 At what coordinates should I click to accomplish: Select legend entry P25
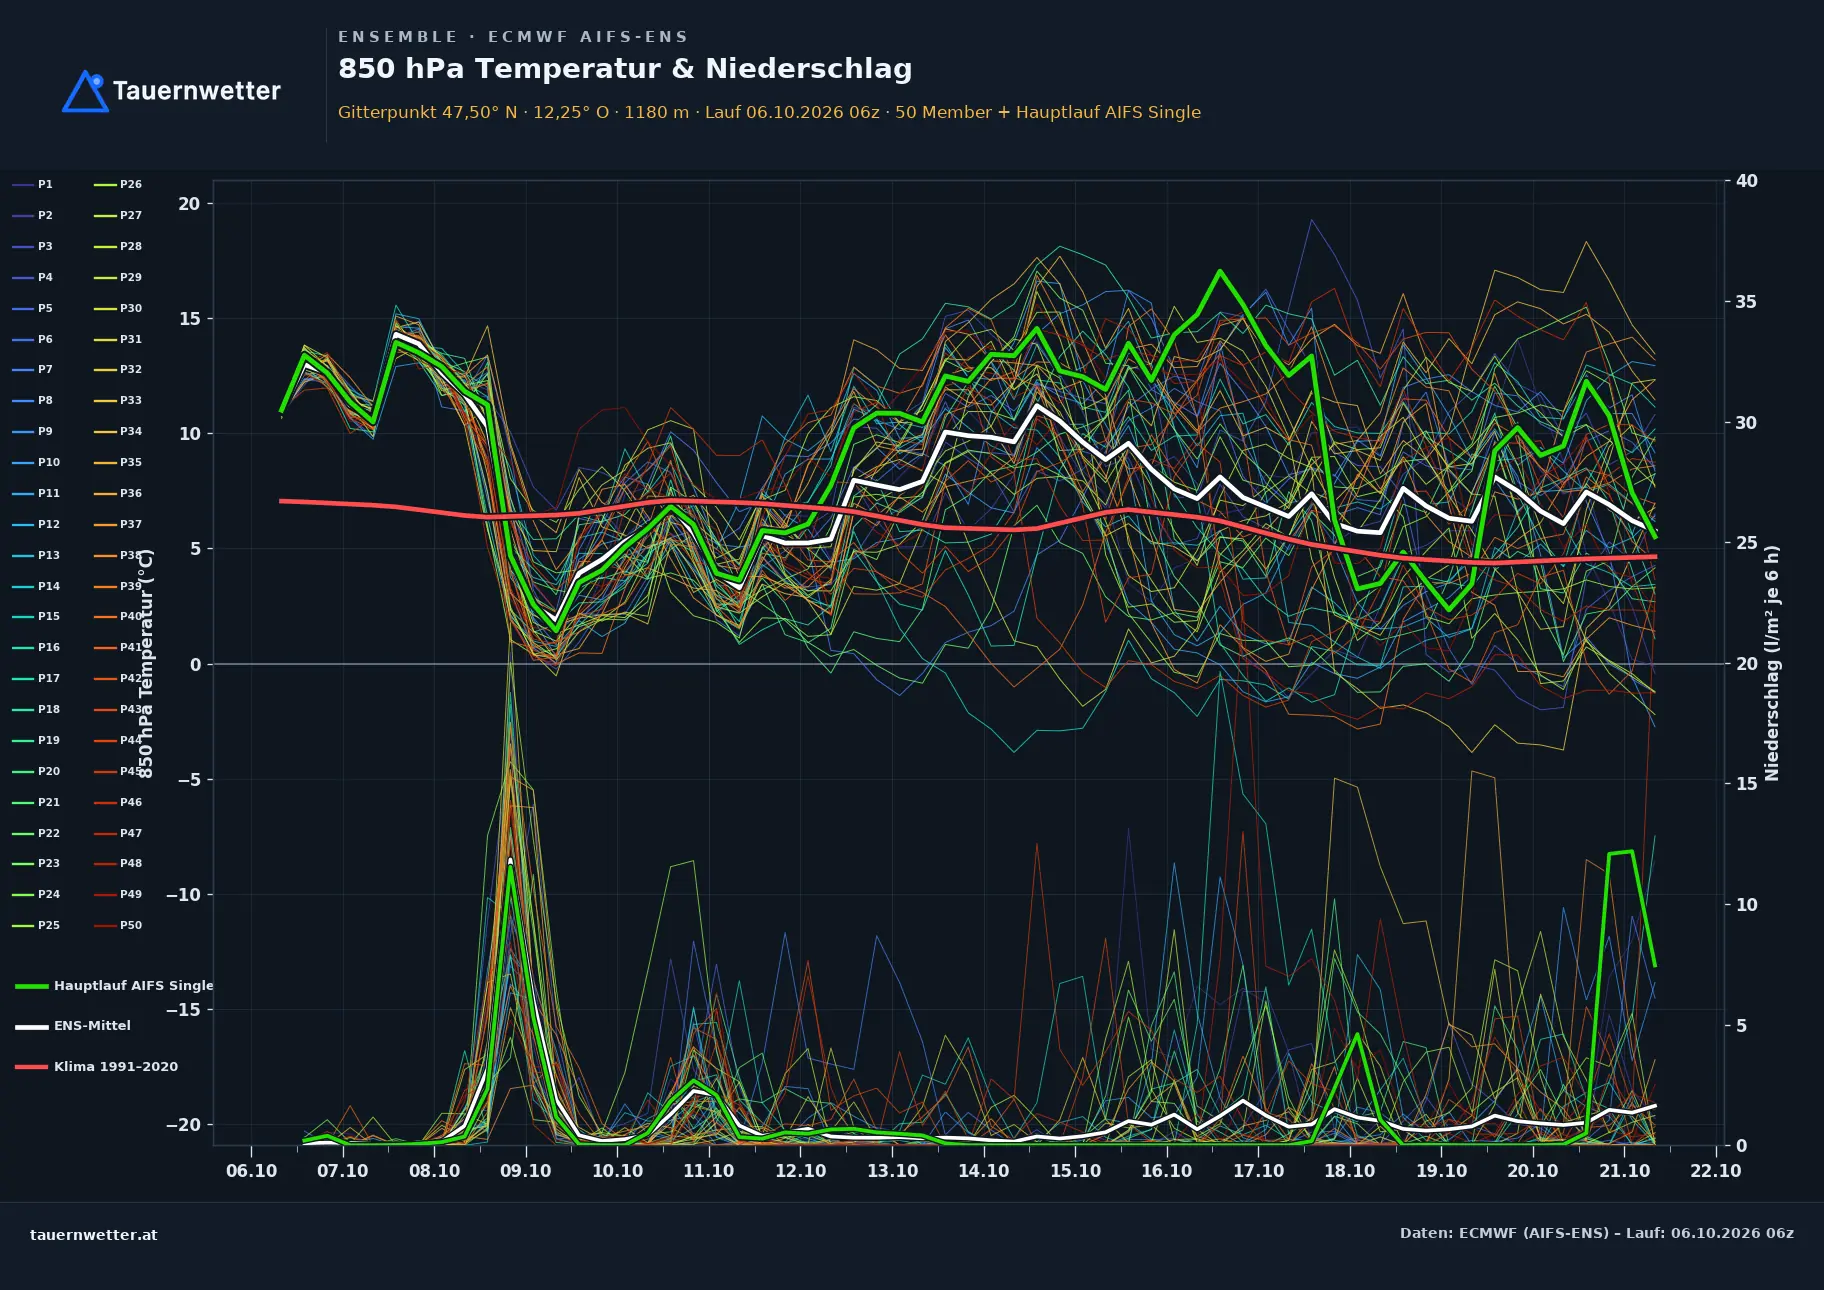point(36,925)
